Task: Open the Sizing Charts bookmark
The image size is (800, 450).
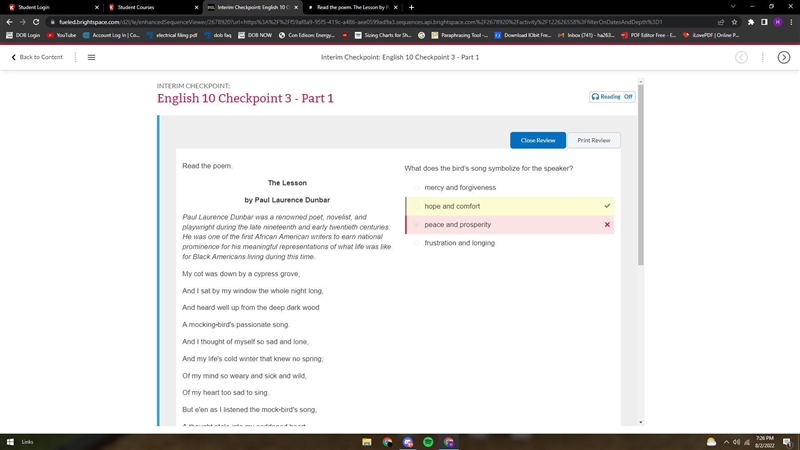Action: 383,35
